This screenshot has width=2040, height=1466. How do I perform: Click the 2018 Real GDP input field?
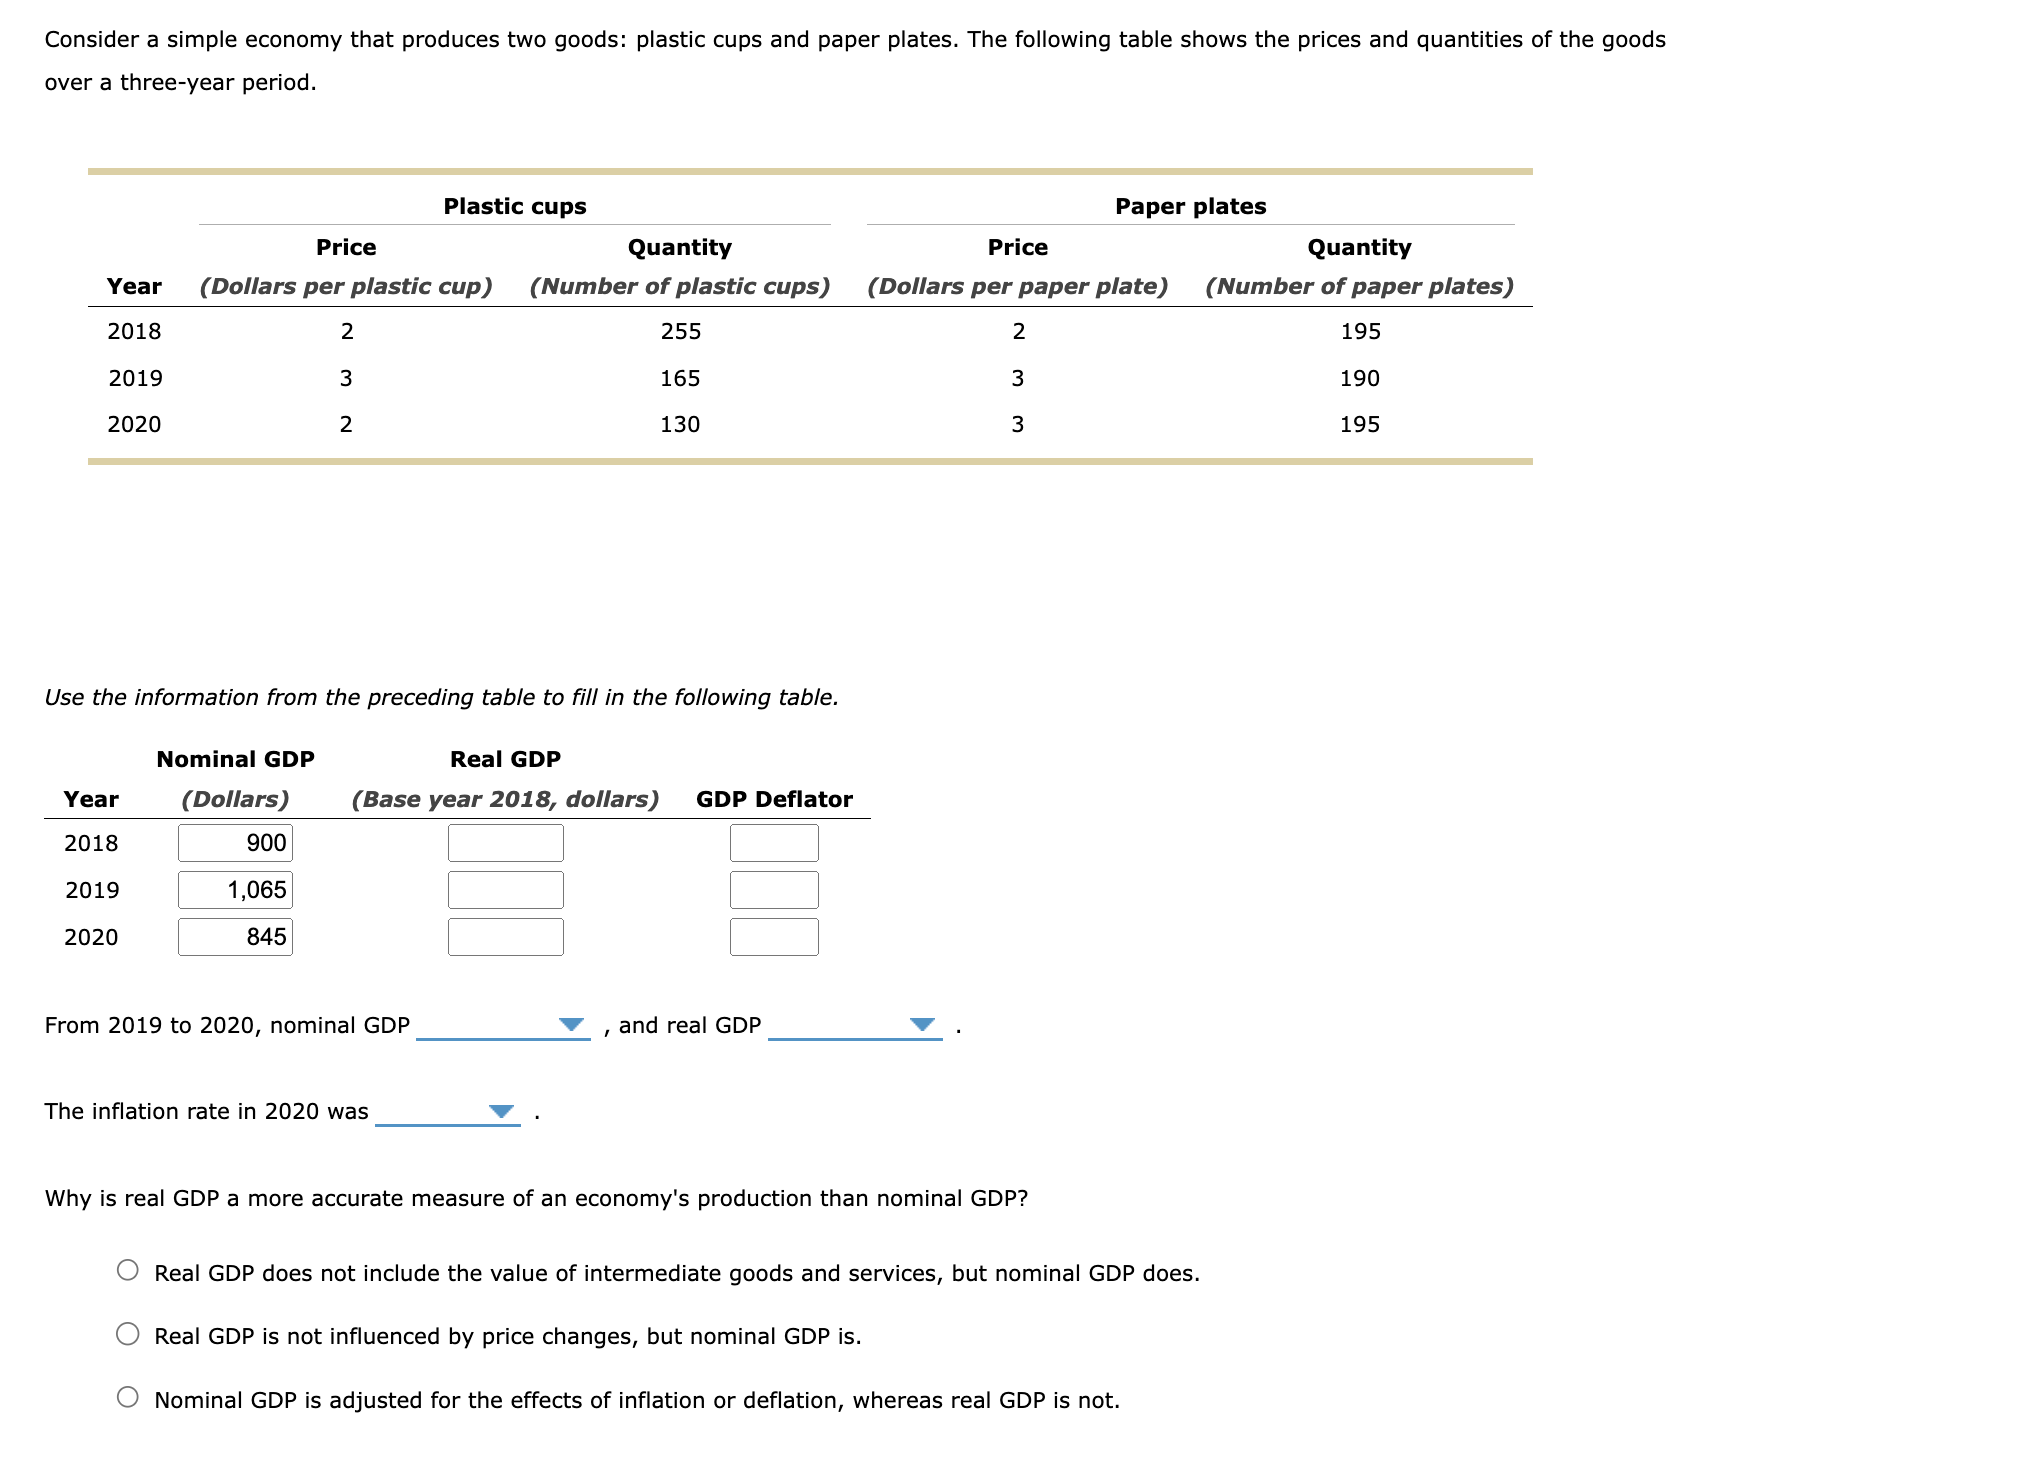pos(505,842)
